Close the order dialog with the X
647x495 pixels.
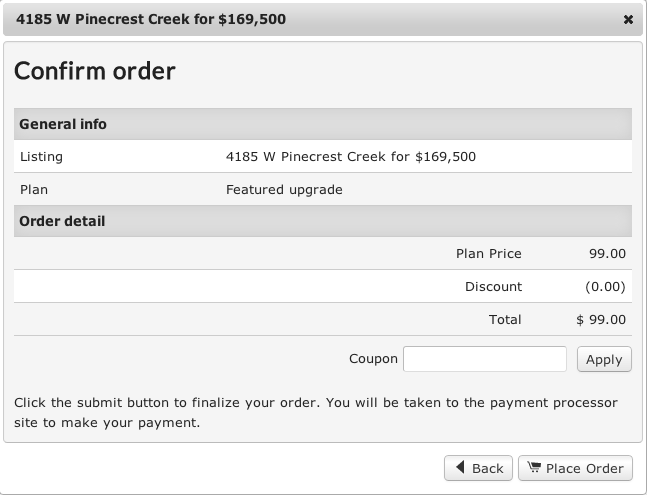pos(628,19)
